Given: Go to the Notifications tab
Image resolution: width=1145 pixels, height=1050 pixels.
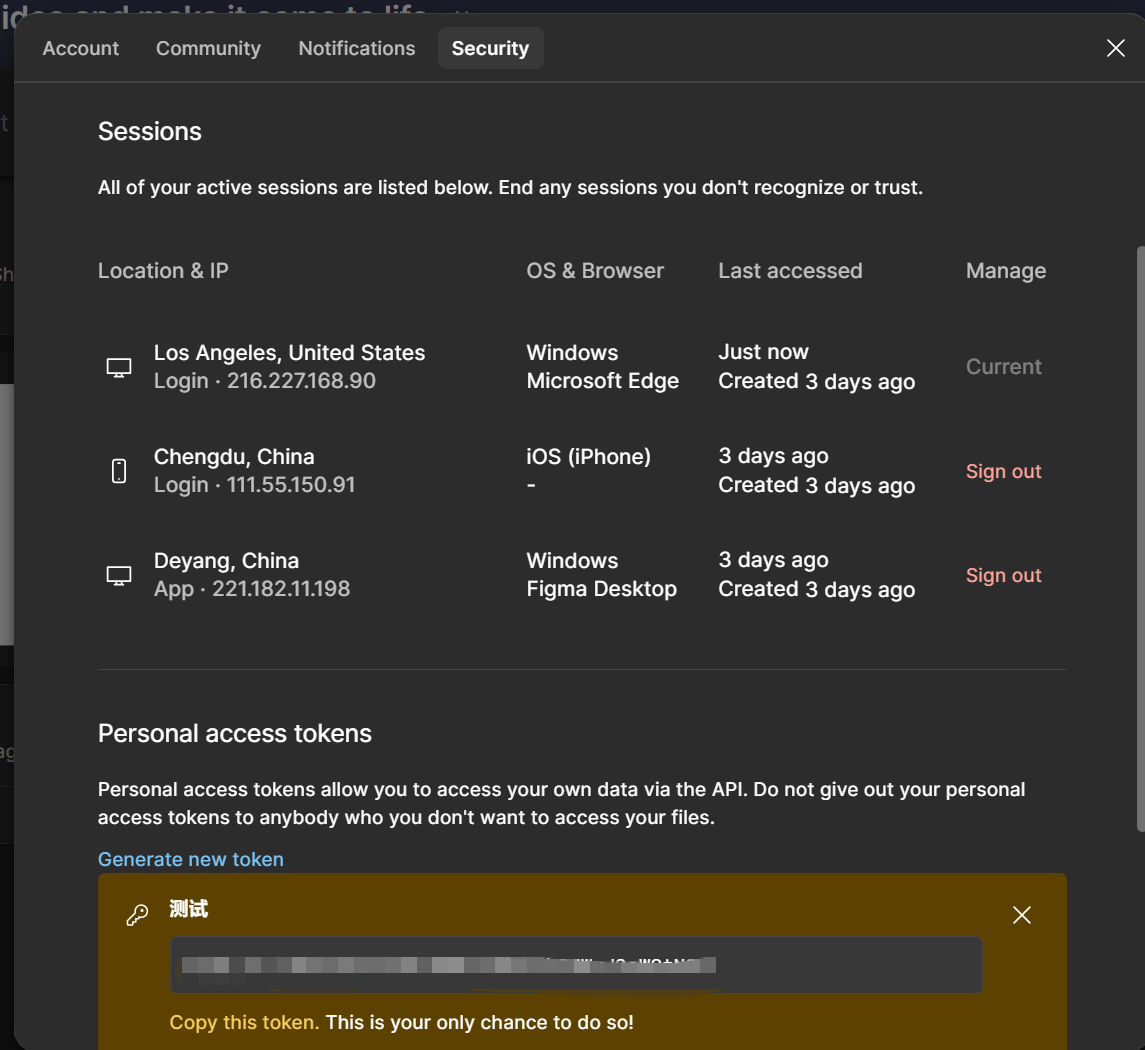Looking at the screenshot, I should [357, 48].
